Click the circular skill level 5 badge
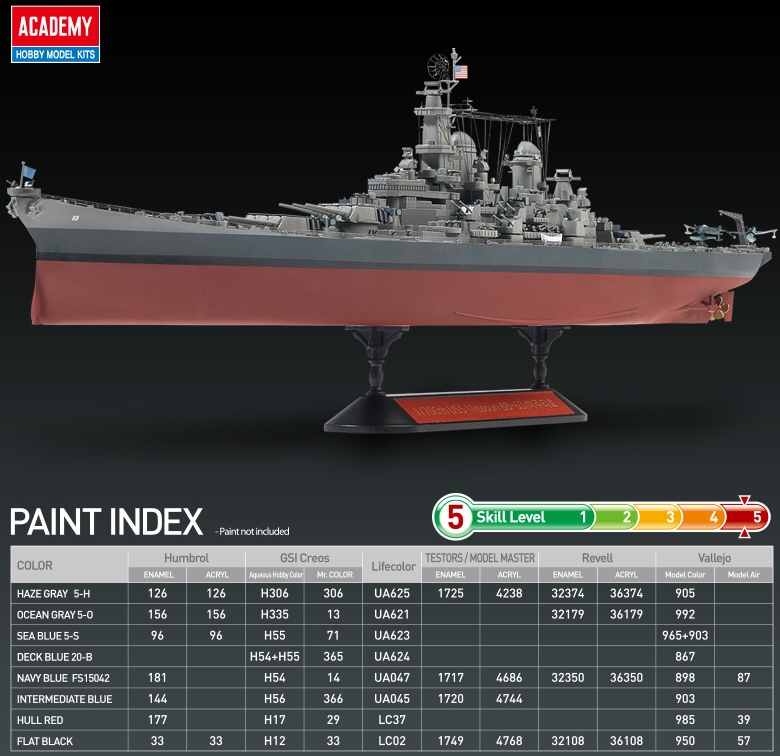 pyautogui.click(x=455, y=517)
